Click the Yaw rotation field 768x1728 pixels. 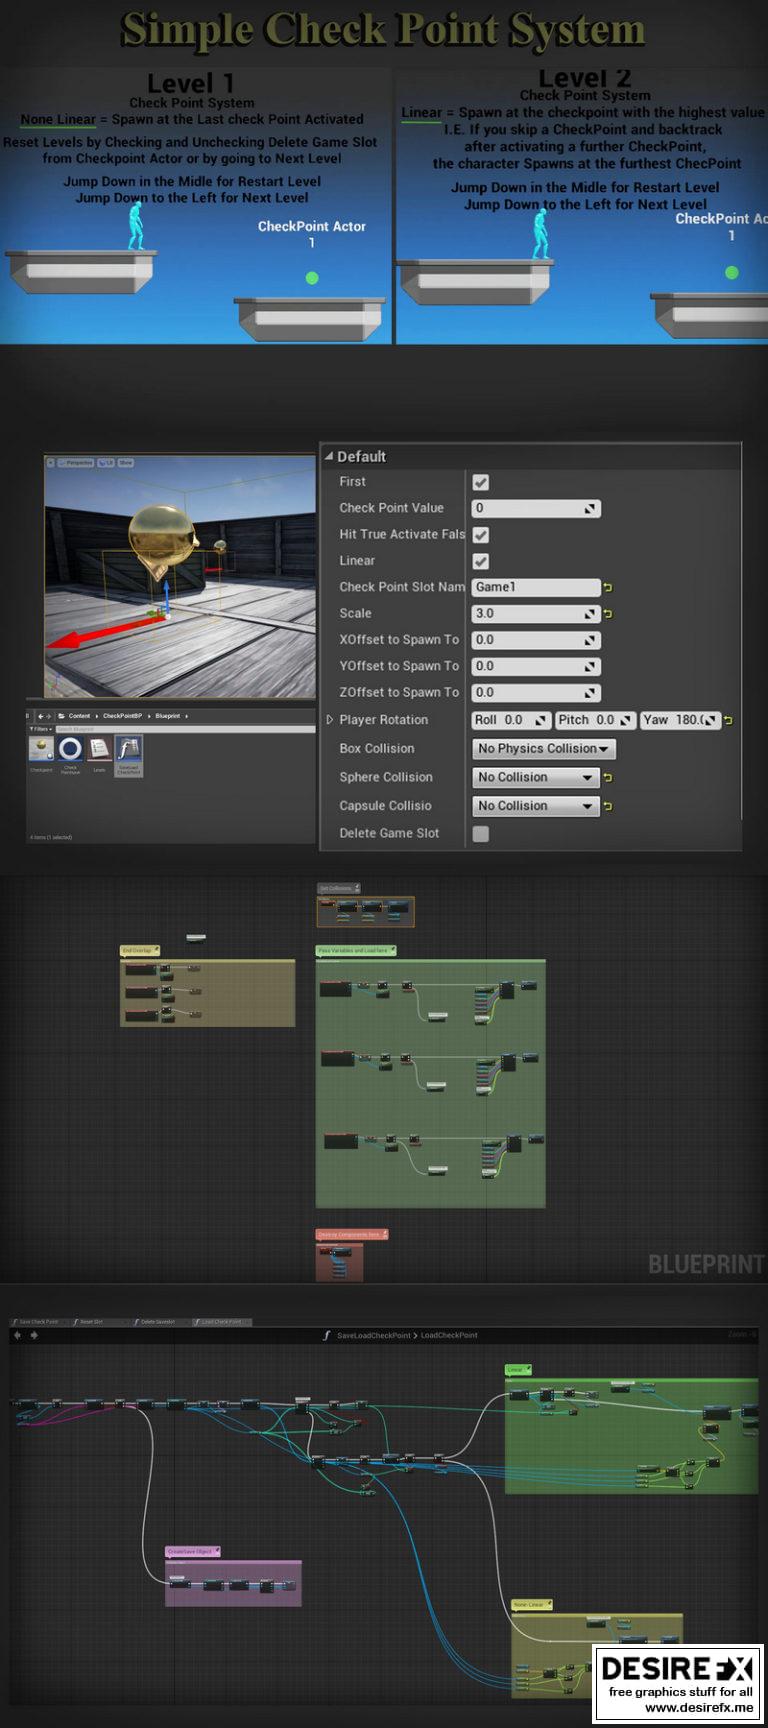point(680,720)
